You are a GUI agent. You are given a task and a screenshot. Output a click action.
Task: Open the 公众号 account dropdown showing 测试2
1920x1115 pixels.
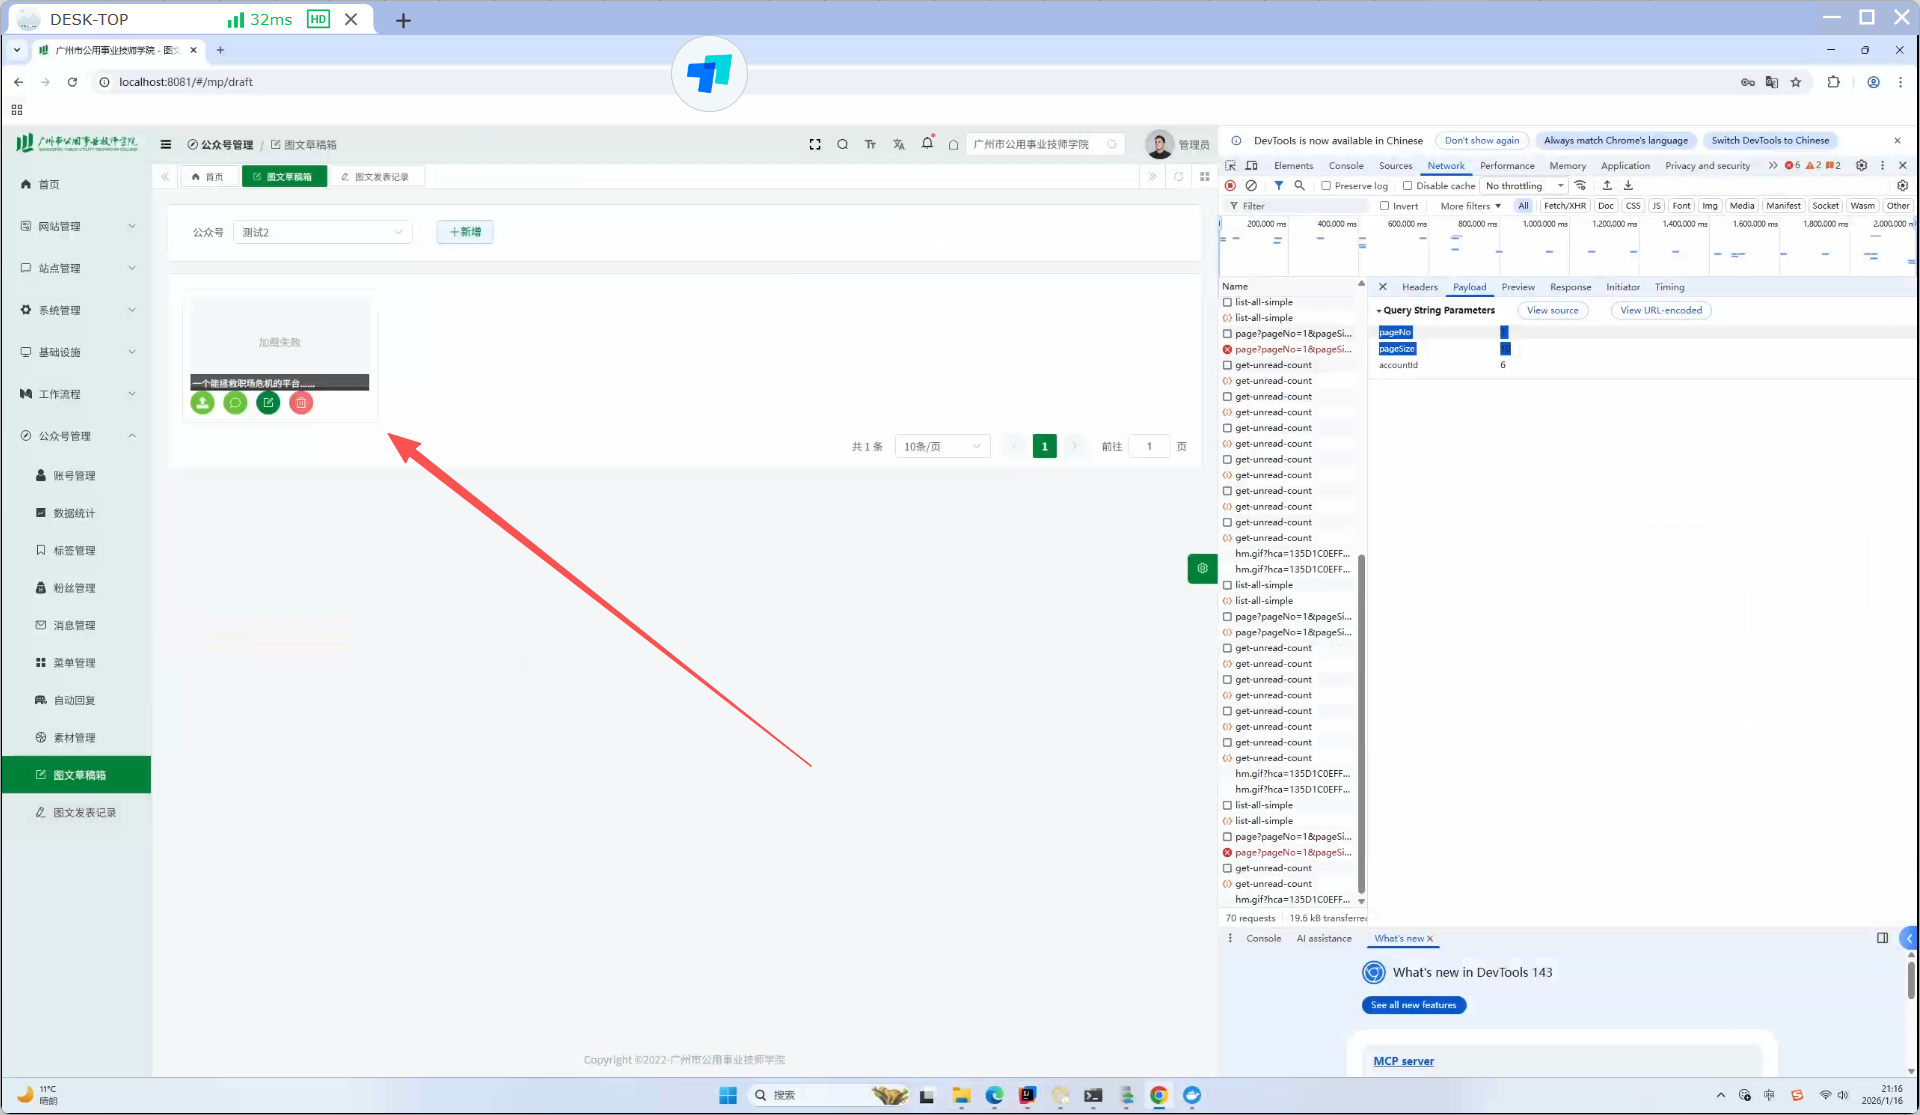pos(322,232)
